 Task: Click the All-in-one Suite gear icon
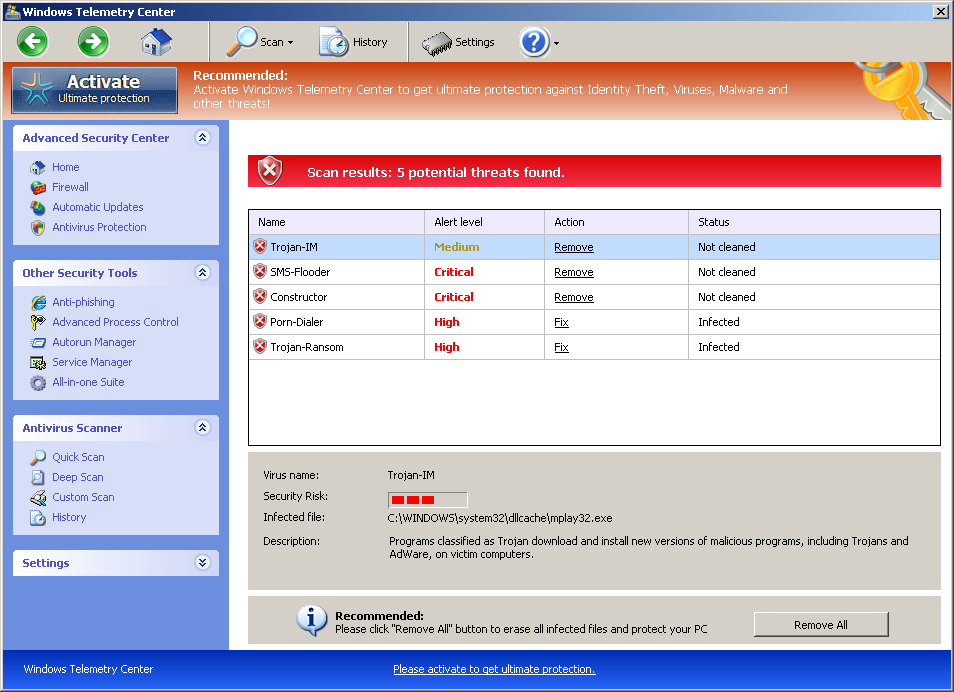[x=38, y=383]
